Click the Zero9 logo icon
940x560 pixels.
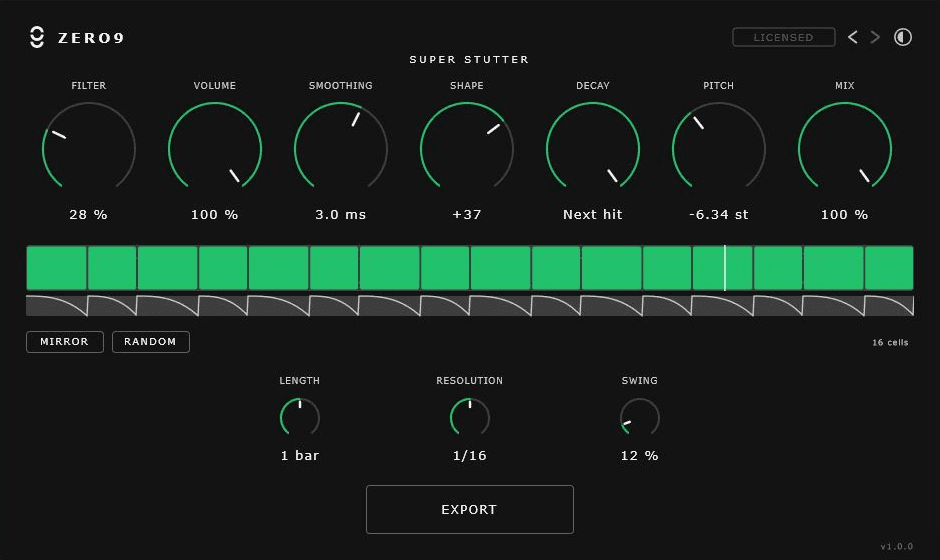coord(37,37)
